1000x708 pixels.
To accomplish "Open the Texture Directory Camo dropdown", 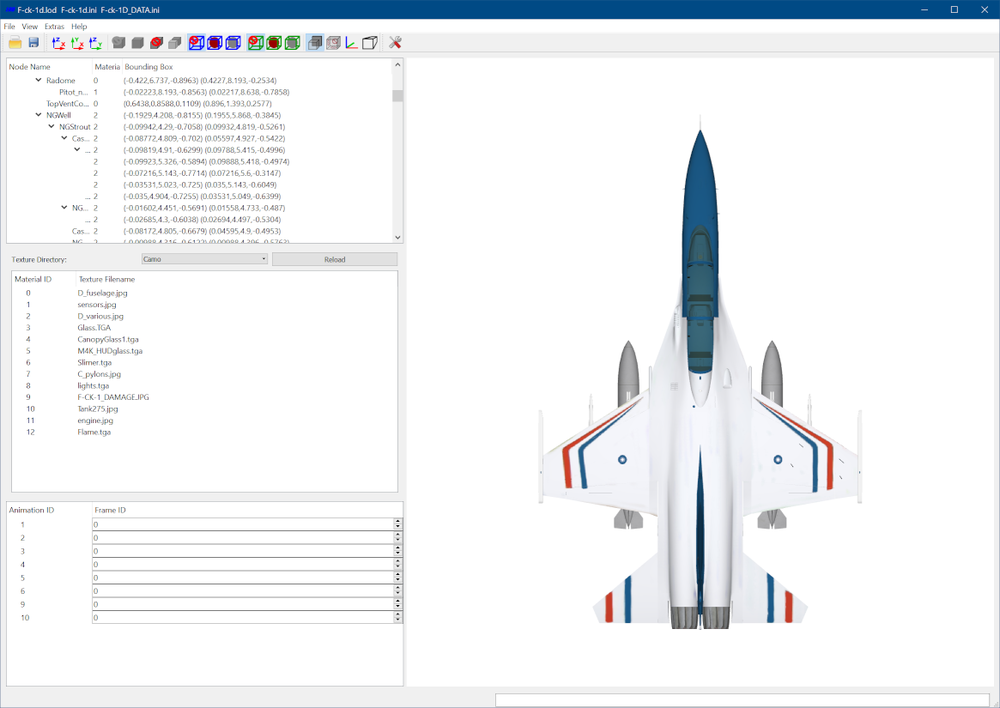I will 204,259.
